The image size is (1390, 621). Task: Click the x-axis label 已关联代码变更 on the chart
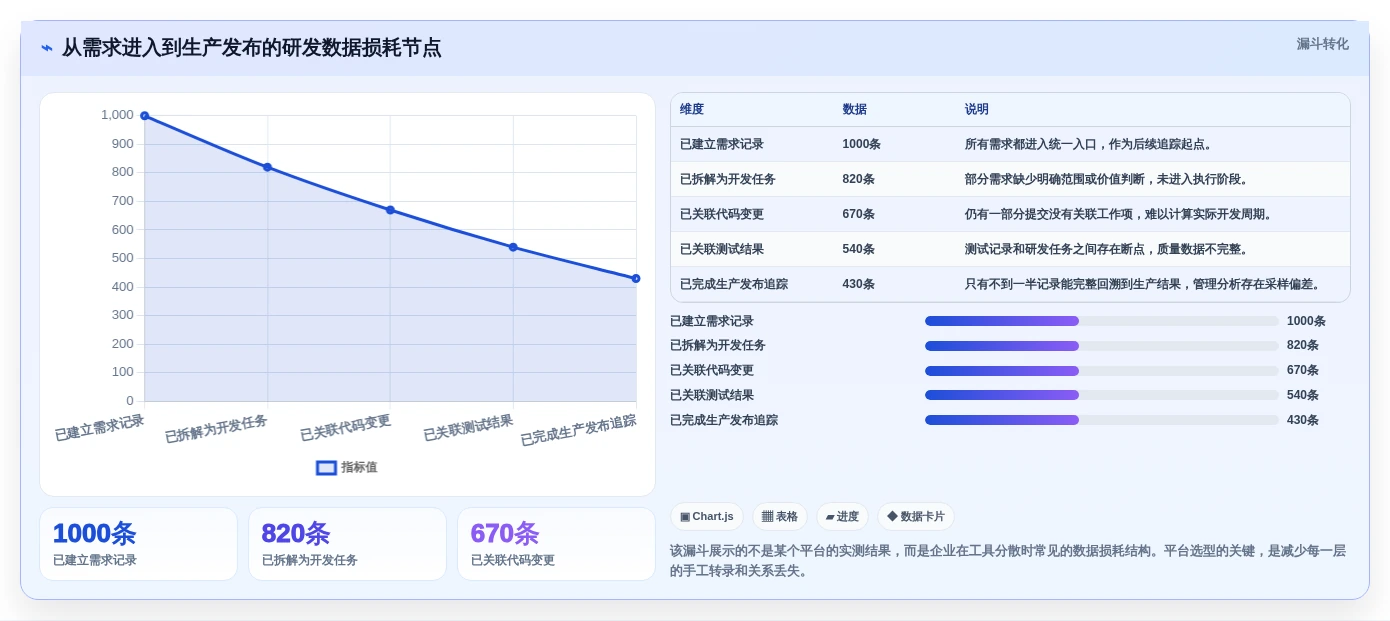tap(345, 428)
